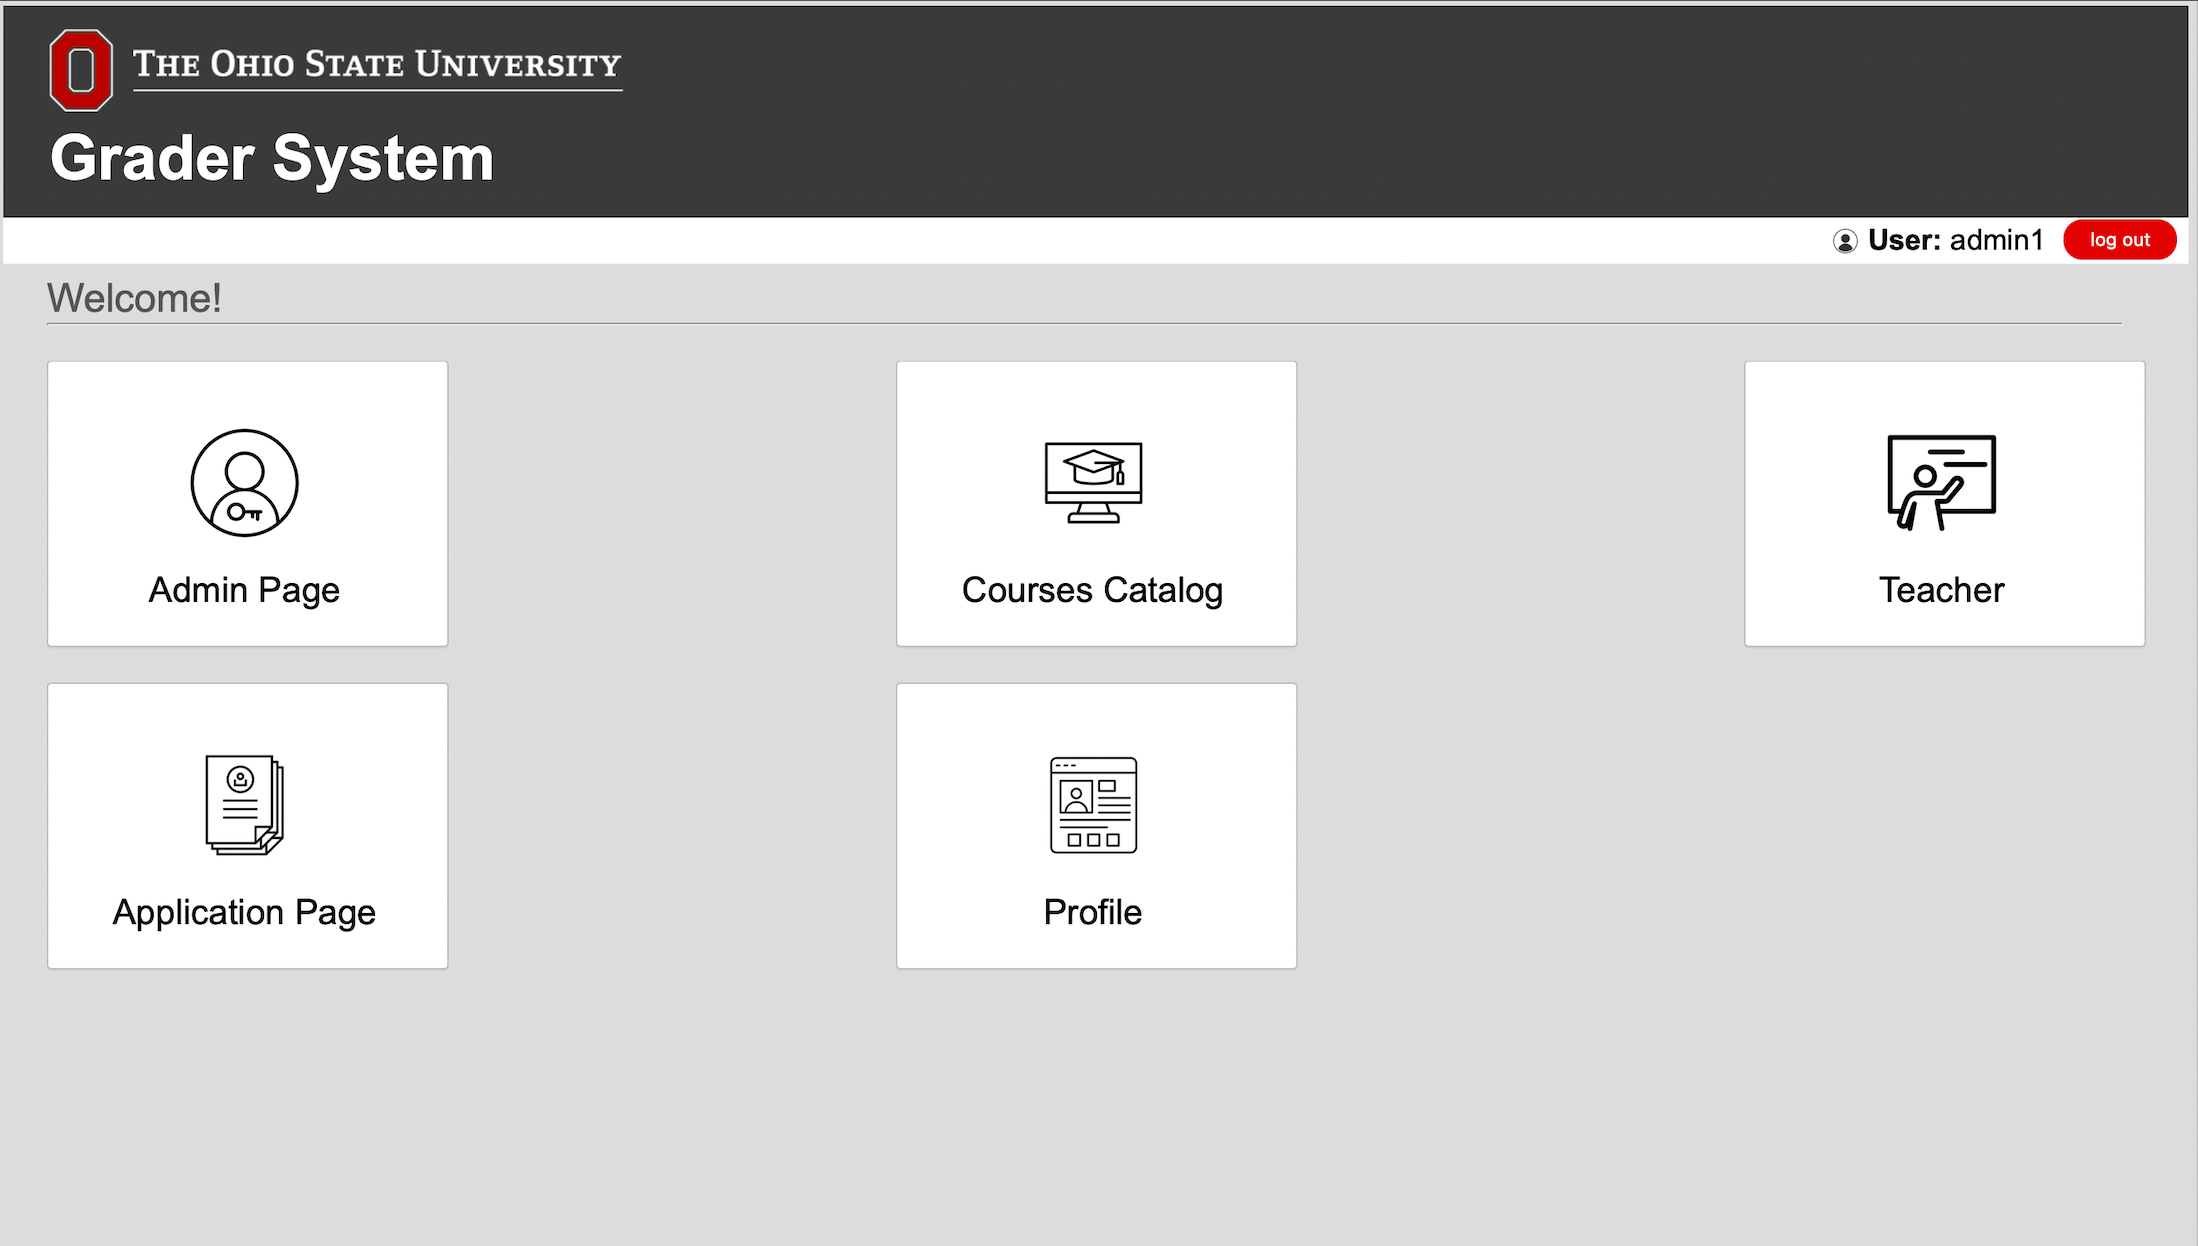The image size is (2198, 1246).
Task: Click the log out button
Action: point(2119,240)
